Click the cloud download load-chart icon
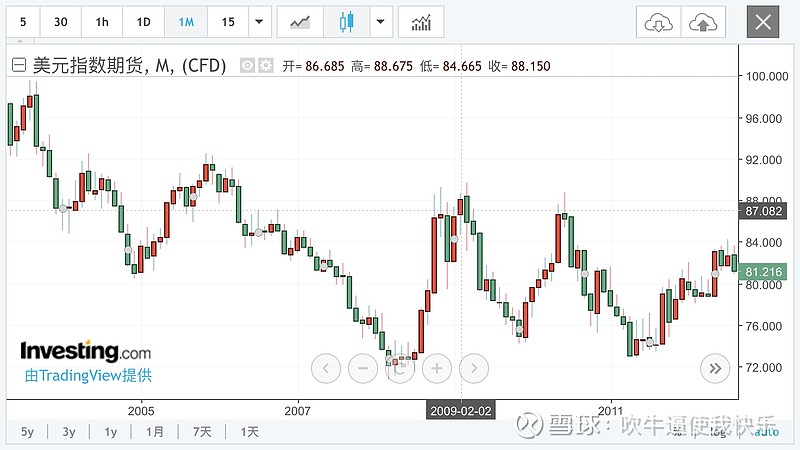 658,21
